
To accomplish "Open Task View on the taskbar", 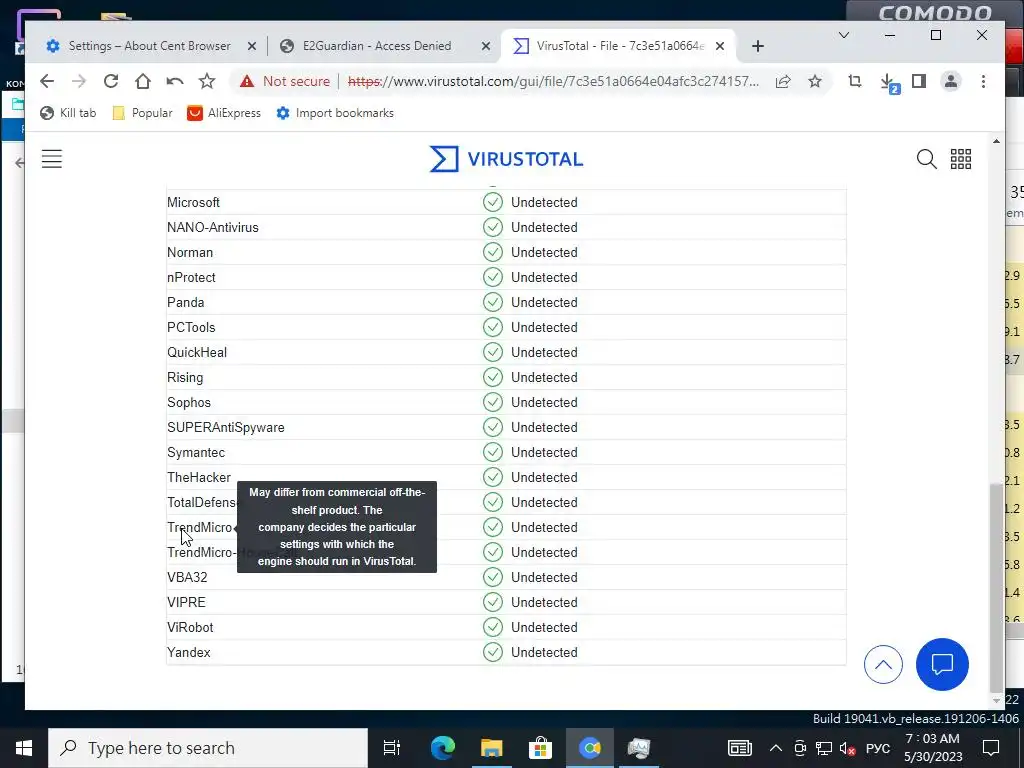I will tap(392, 748).
